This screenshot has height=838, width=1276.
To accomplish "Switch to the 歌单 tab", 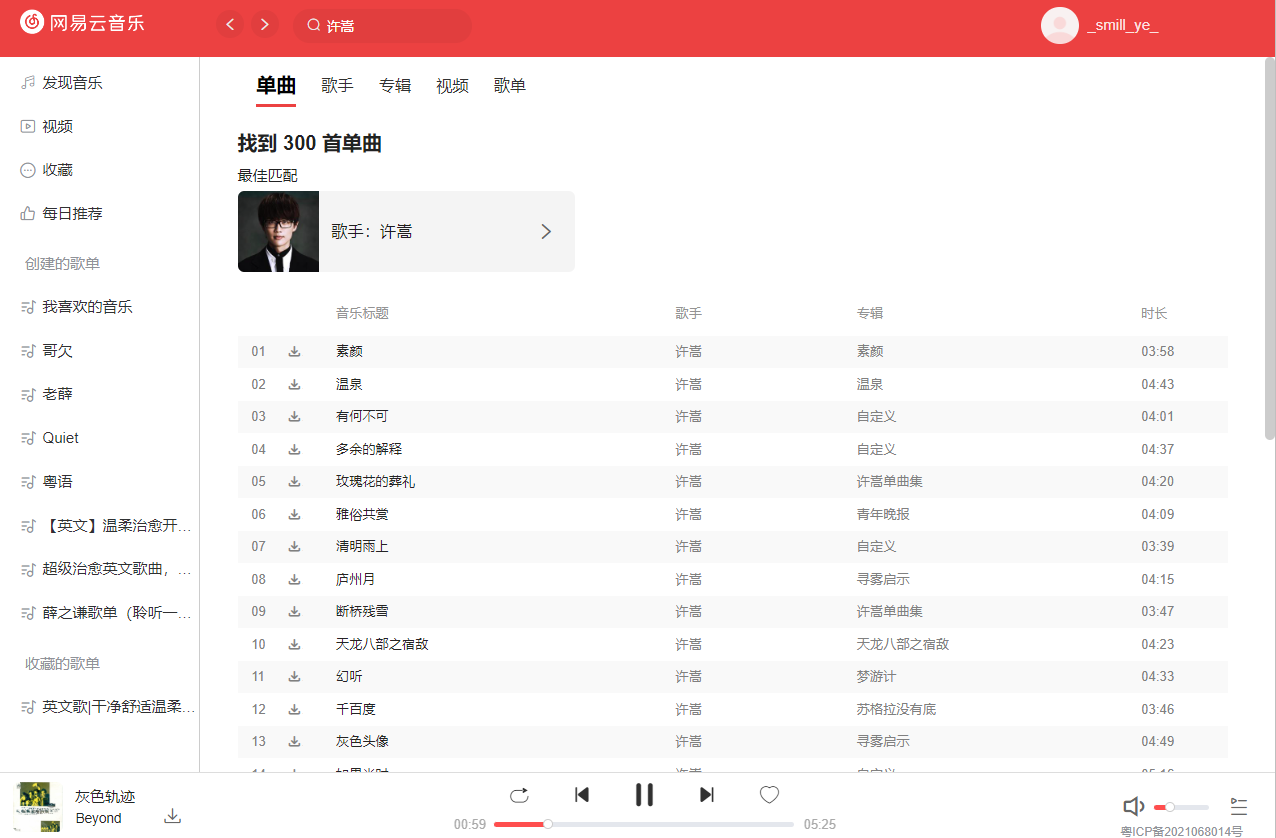I will (x=510, y=86).
